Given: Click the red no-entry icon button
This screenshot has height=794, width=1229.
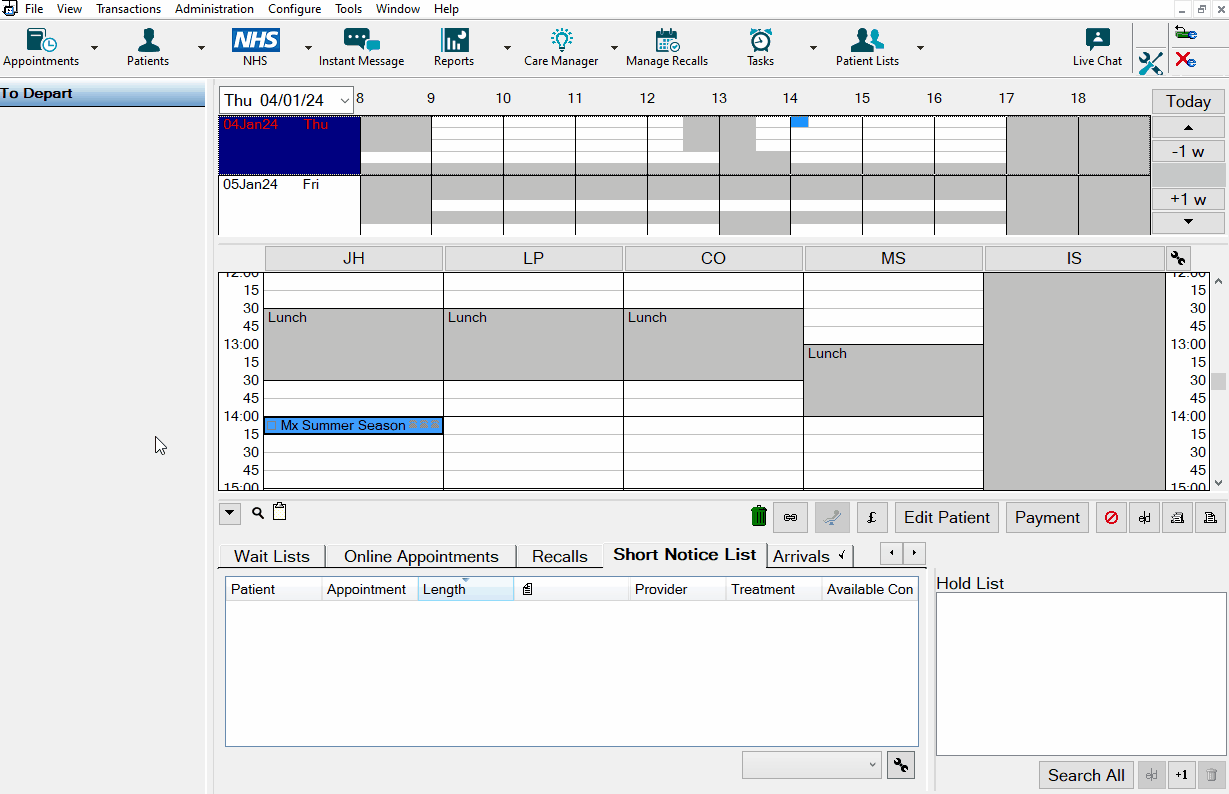Looking at the screenshot, I should (1111, 517).
